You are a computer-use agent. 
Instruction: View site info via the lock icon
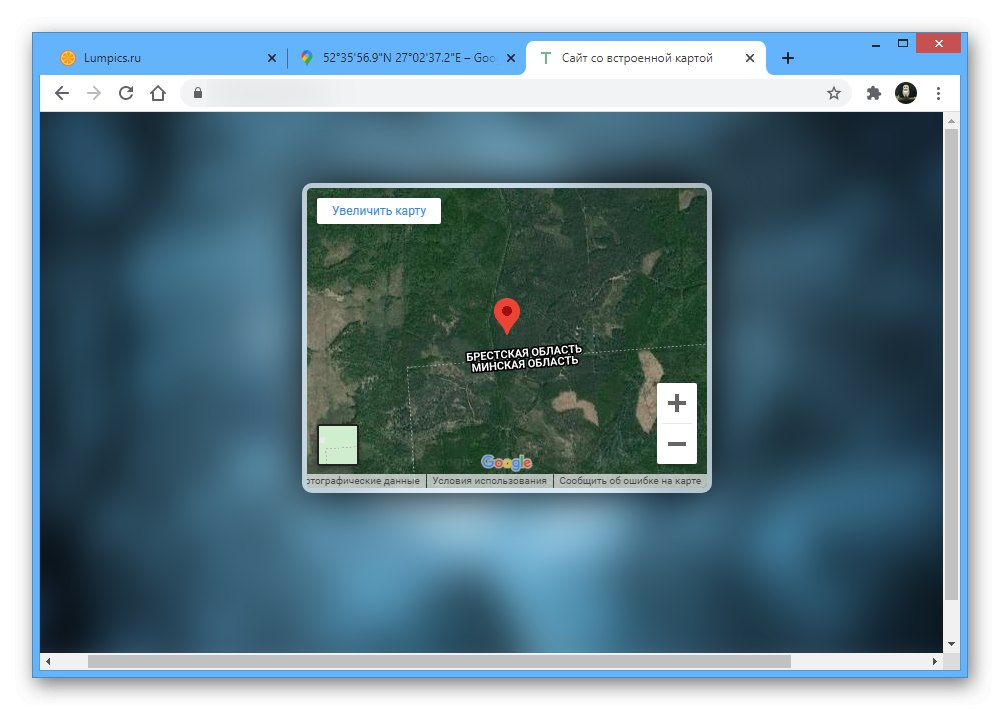pyautogui.click(x=197, y=92)
